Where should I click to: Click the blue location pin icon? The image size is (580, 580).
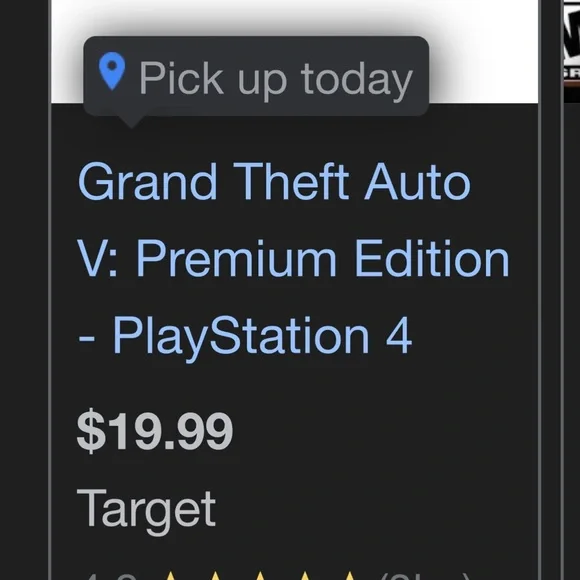point(112,71)
